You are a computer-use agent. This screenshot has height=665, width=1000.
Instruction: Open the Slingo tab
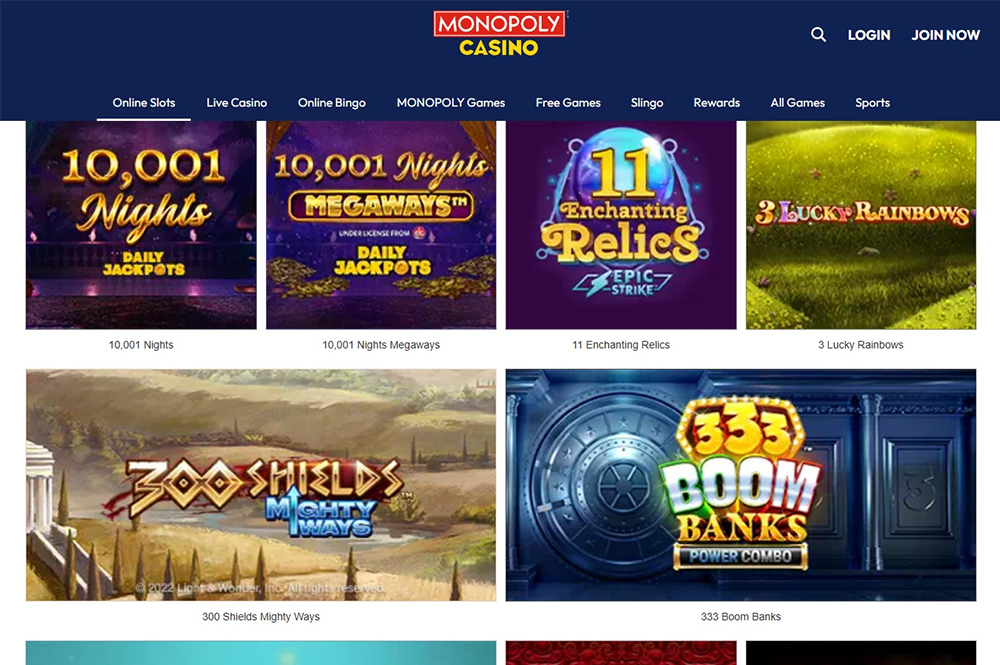[647, 103]
